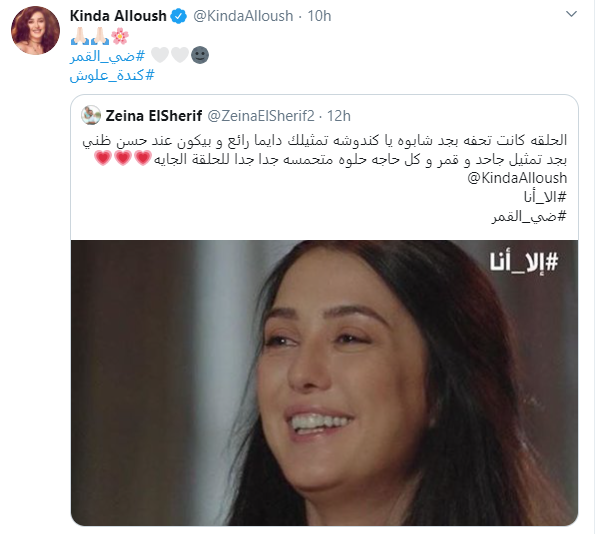Open the @KindaAlloush mention in the quoted tweet
This screenshot has width=595, height=534.
[517, 178]
